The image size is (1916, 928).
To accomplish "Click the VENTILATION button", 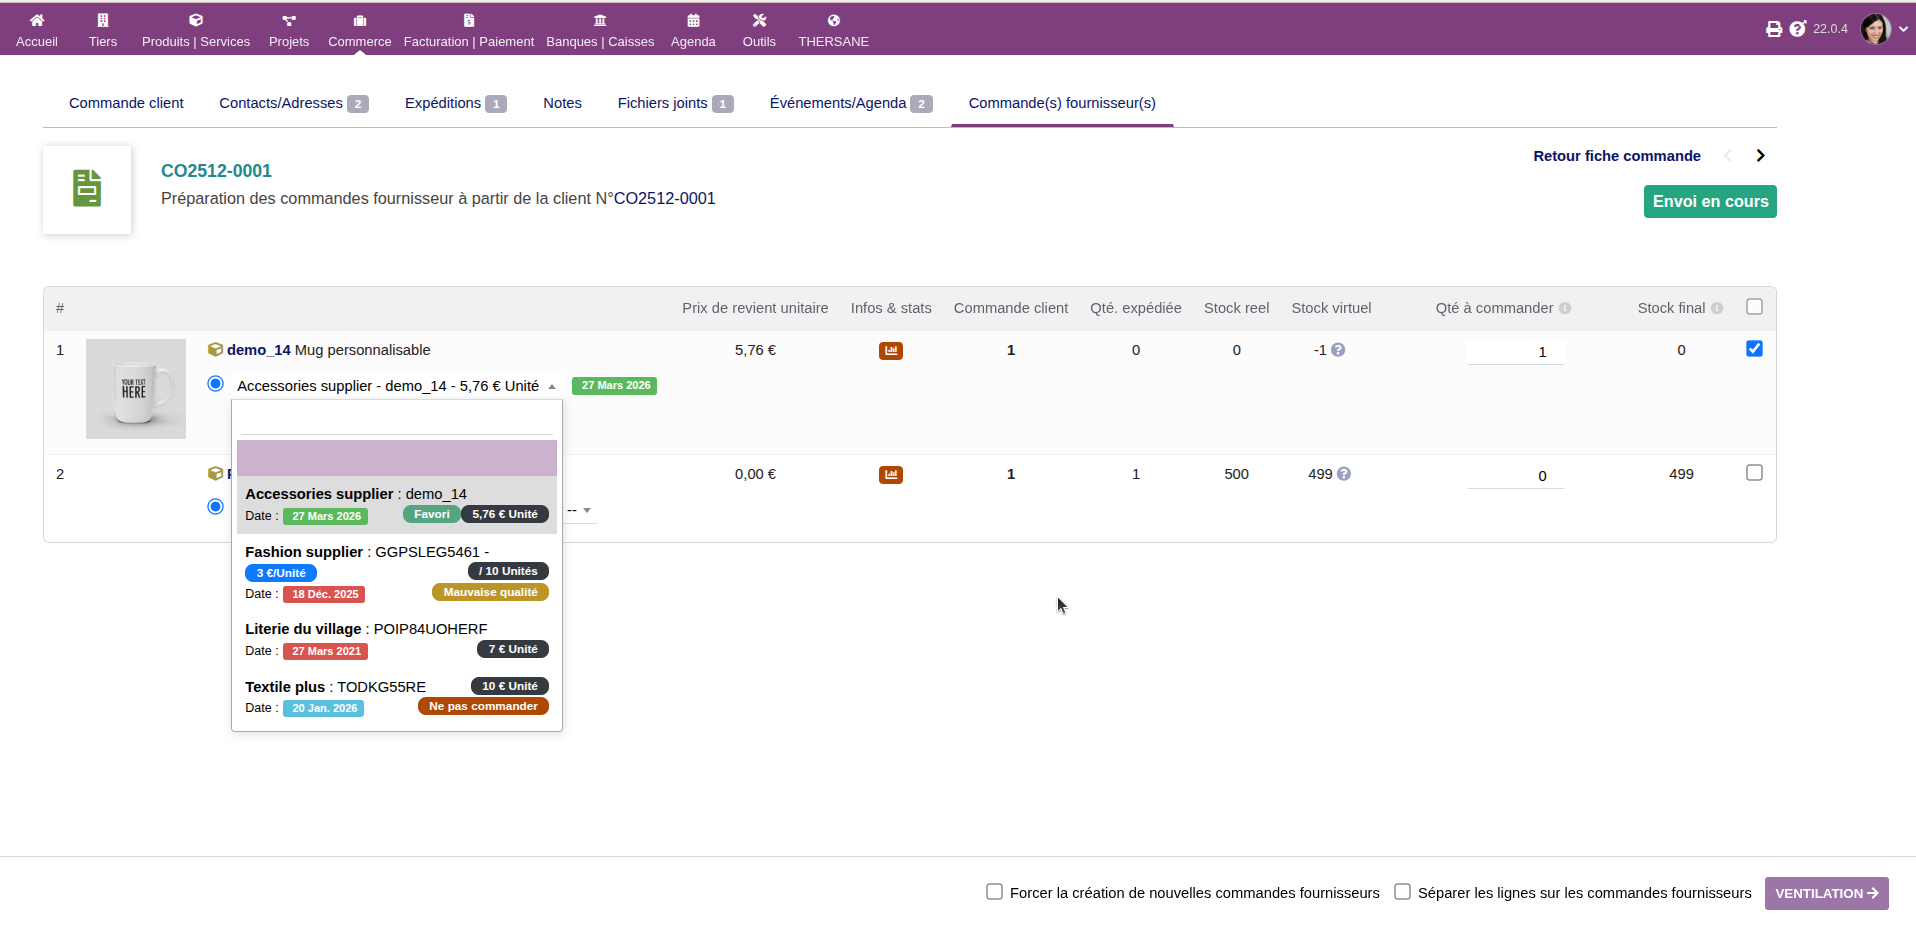I will pyautogui.click(x=1826, y=893).
